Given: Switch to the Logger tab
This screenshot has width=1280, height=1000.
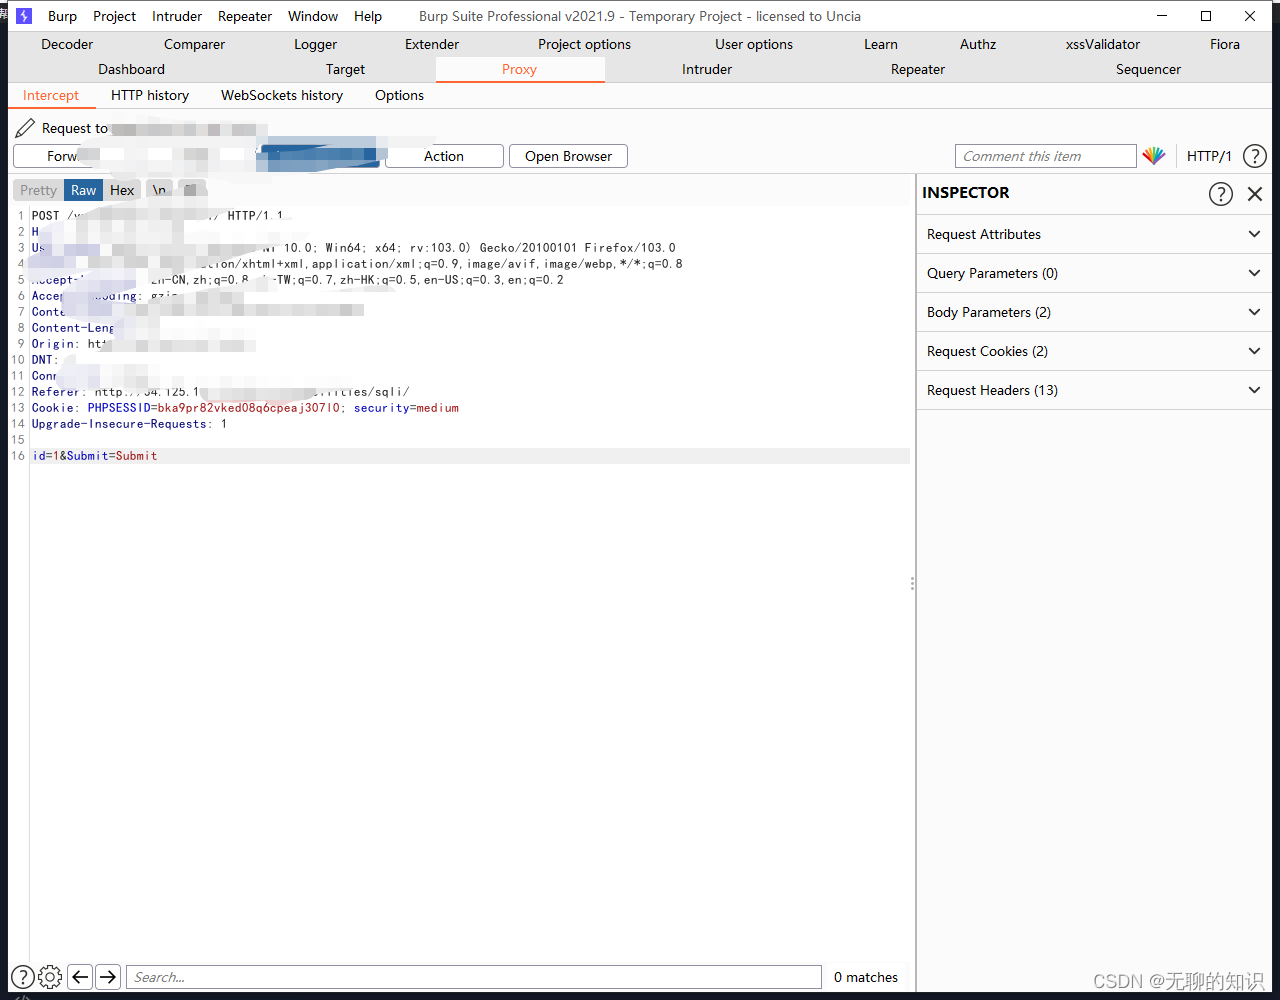Looking at the screenshot, I should pos(316,44).
